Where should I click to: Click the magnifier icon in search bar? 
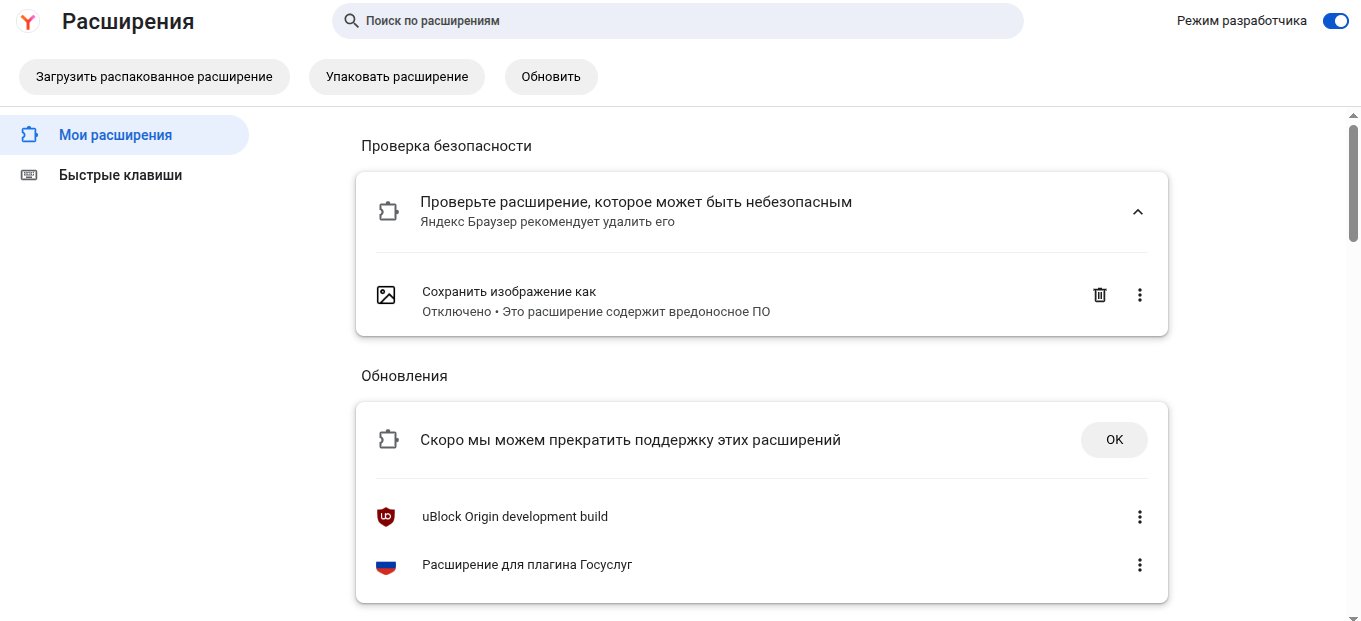(x=351, y=21)
